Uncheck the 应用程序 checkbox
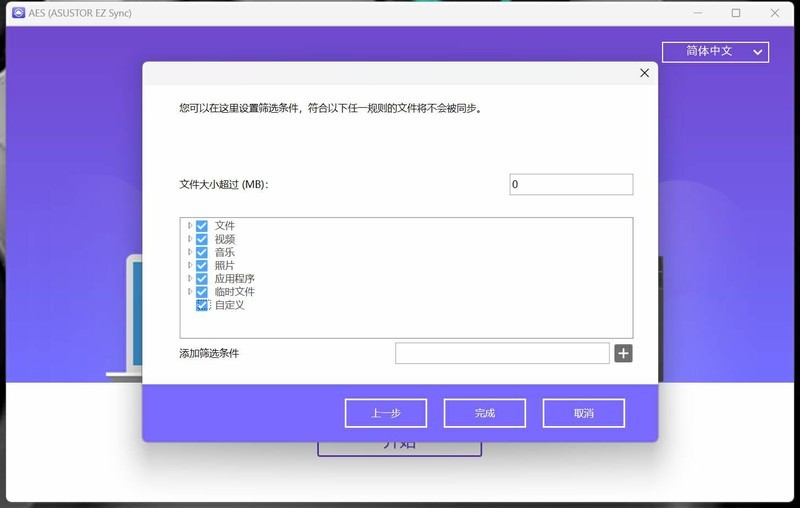This screenshot has width=800, height=508. click(x=202, y=278)
